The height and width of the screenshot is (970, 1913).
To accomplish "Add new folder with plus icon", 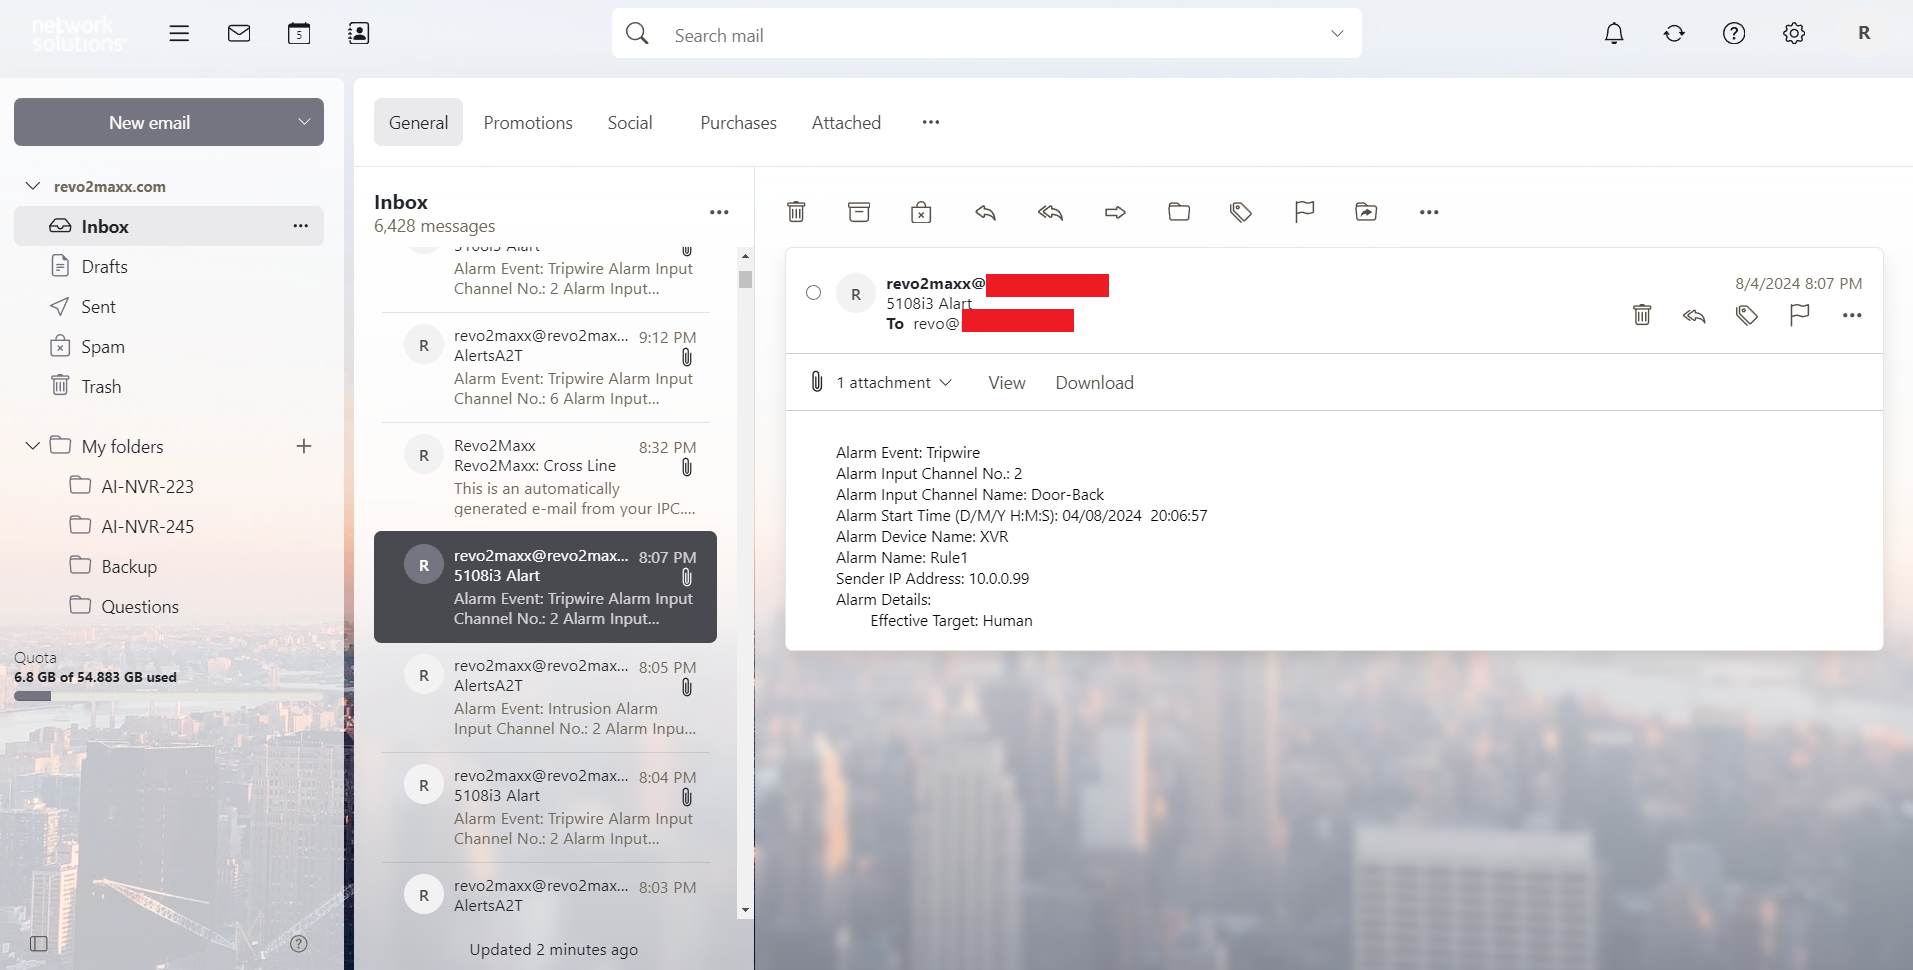I will [x=304, y=446].
